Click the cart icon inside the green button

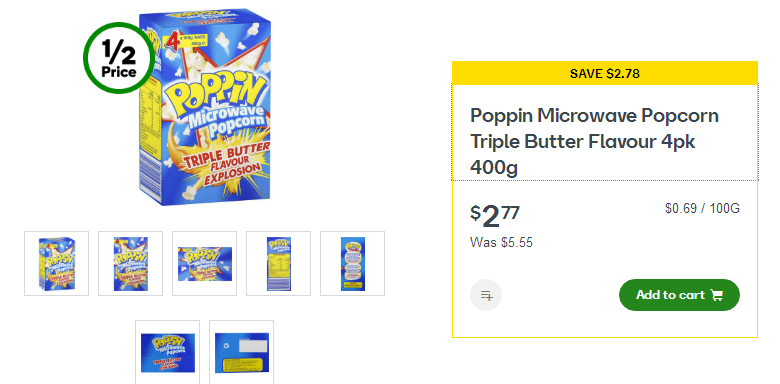(x=717, y=295)
